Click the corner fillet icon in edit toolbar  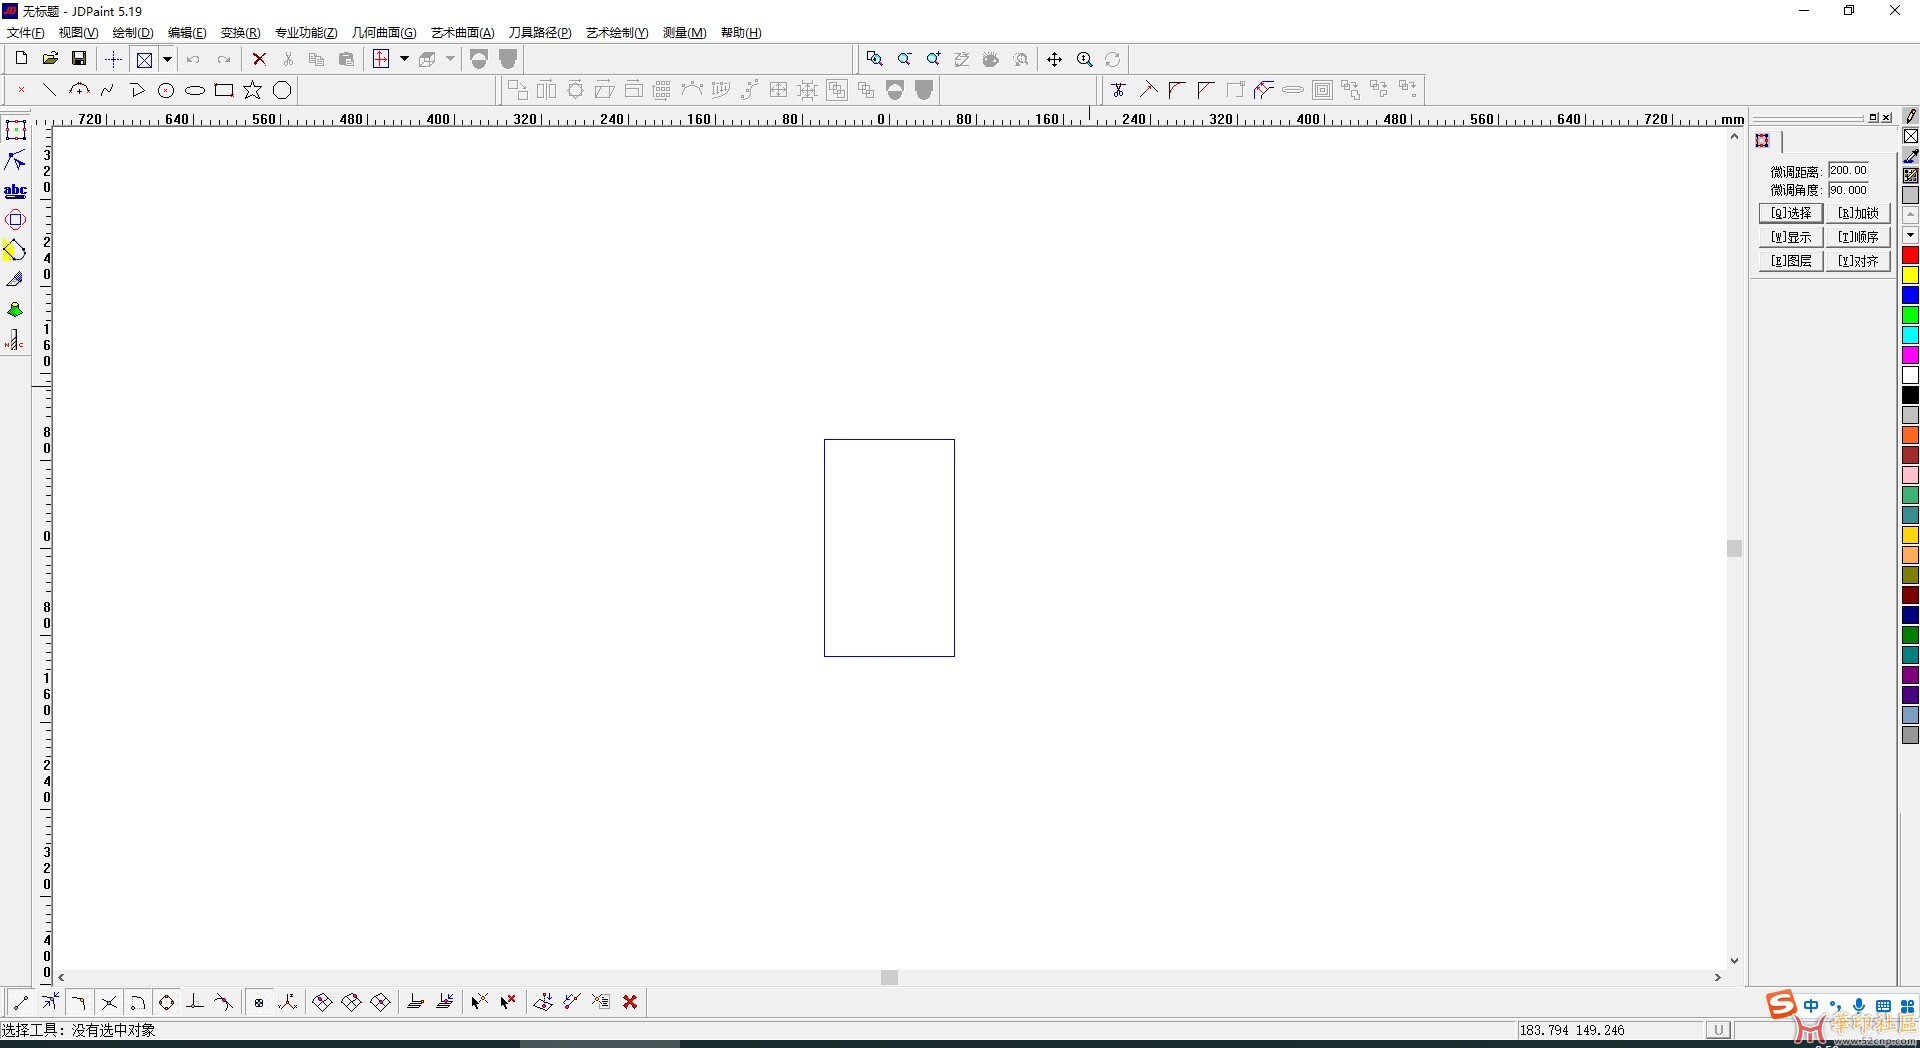pos(1177,90)
